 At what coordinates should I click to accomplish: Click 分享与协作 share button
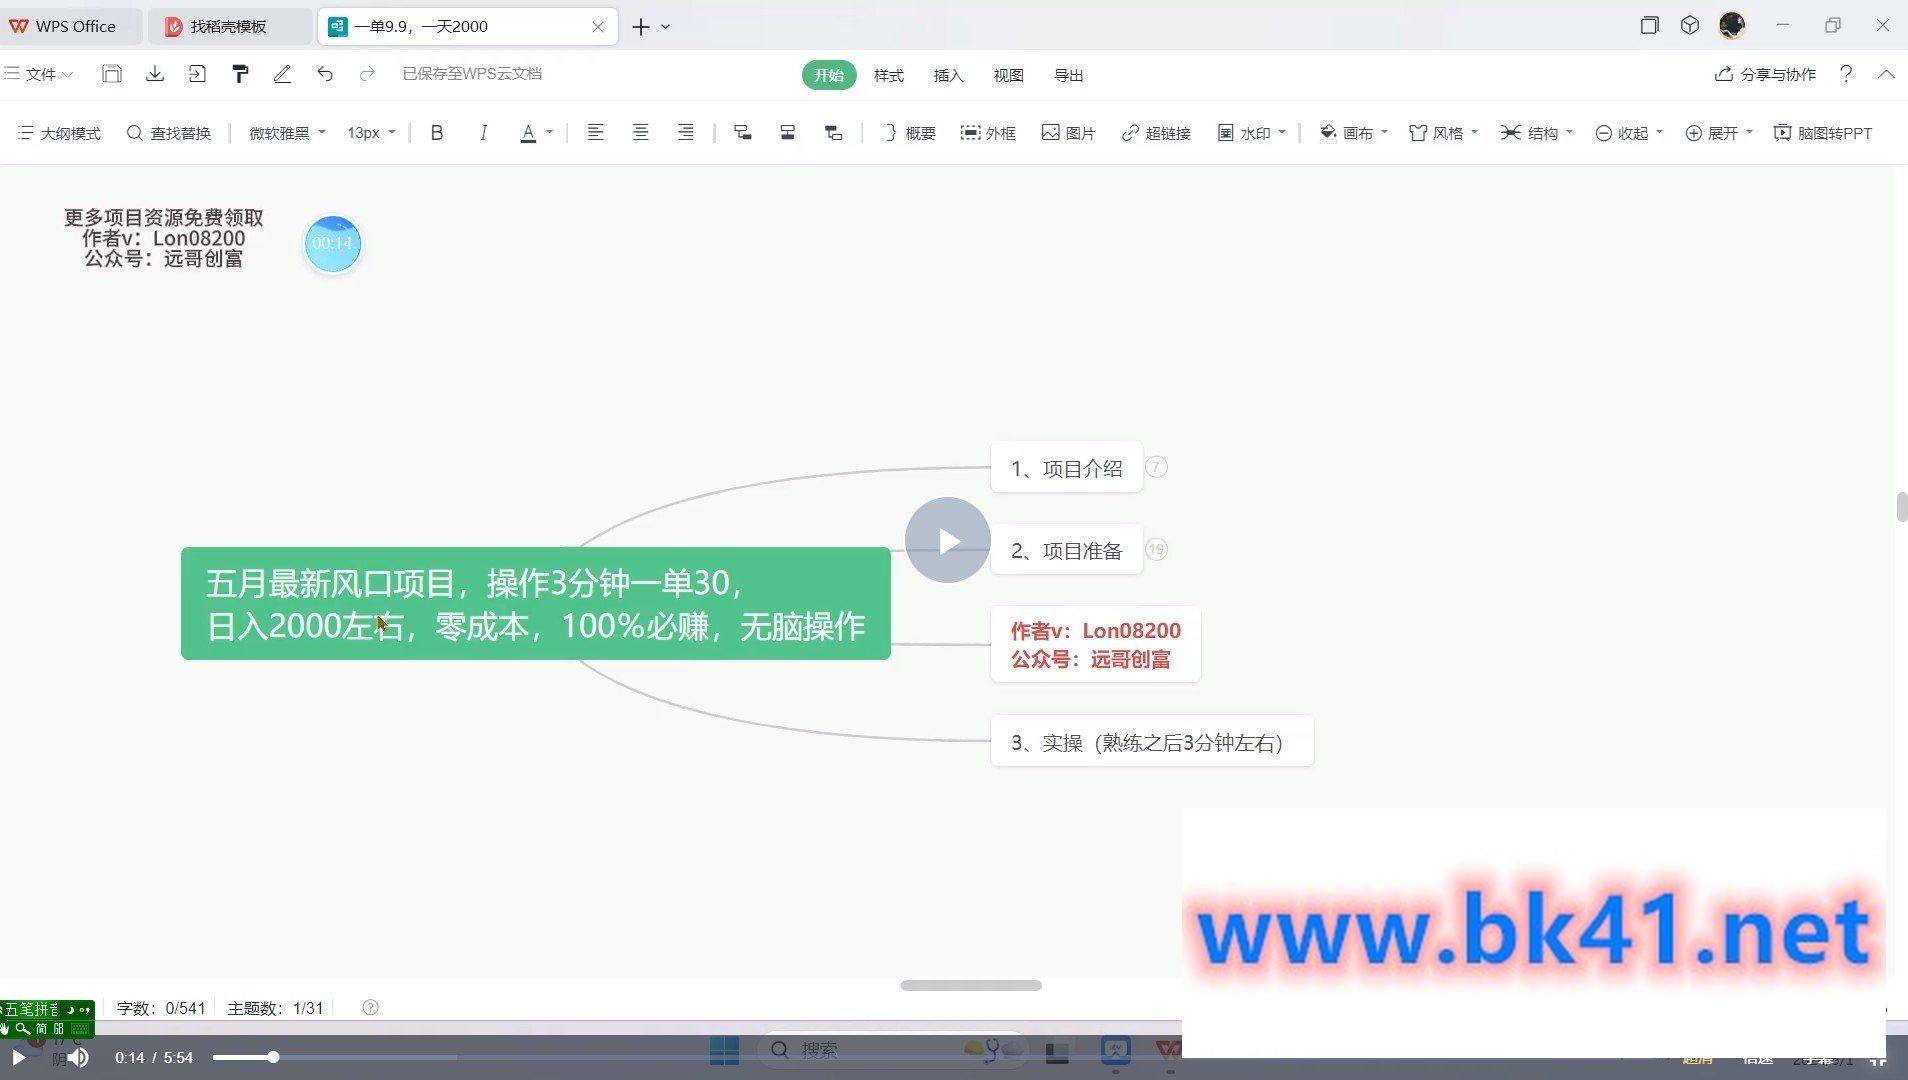pos(1765,74)
